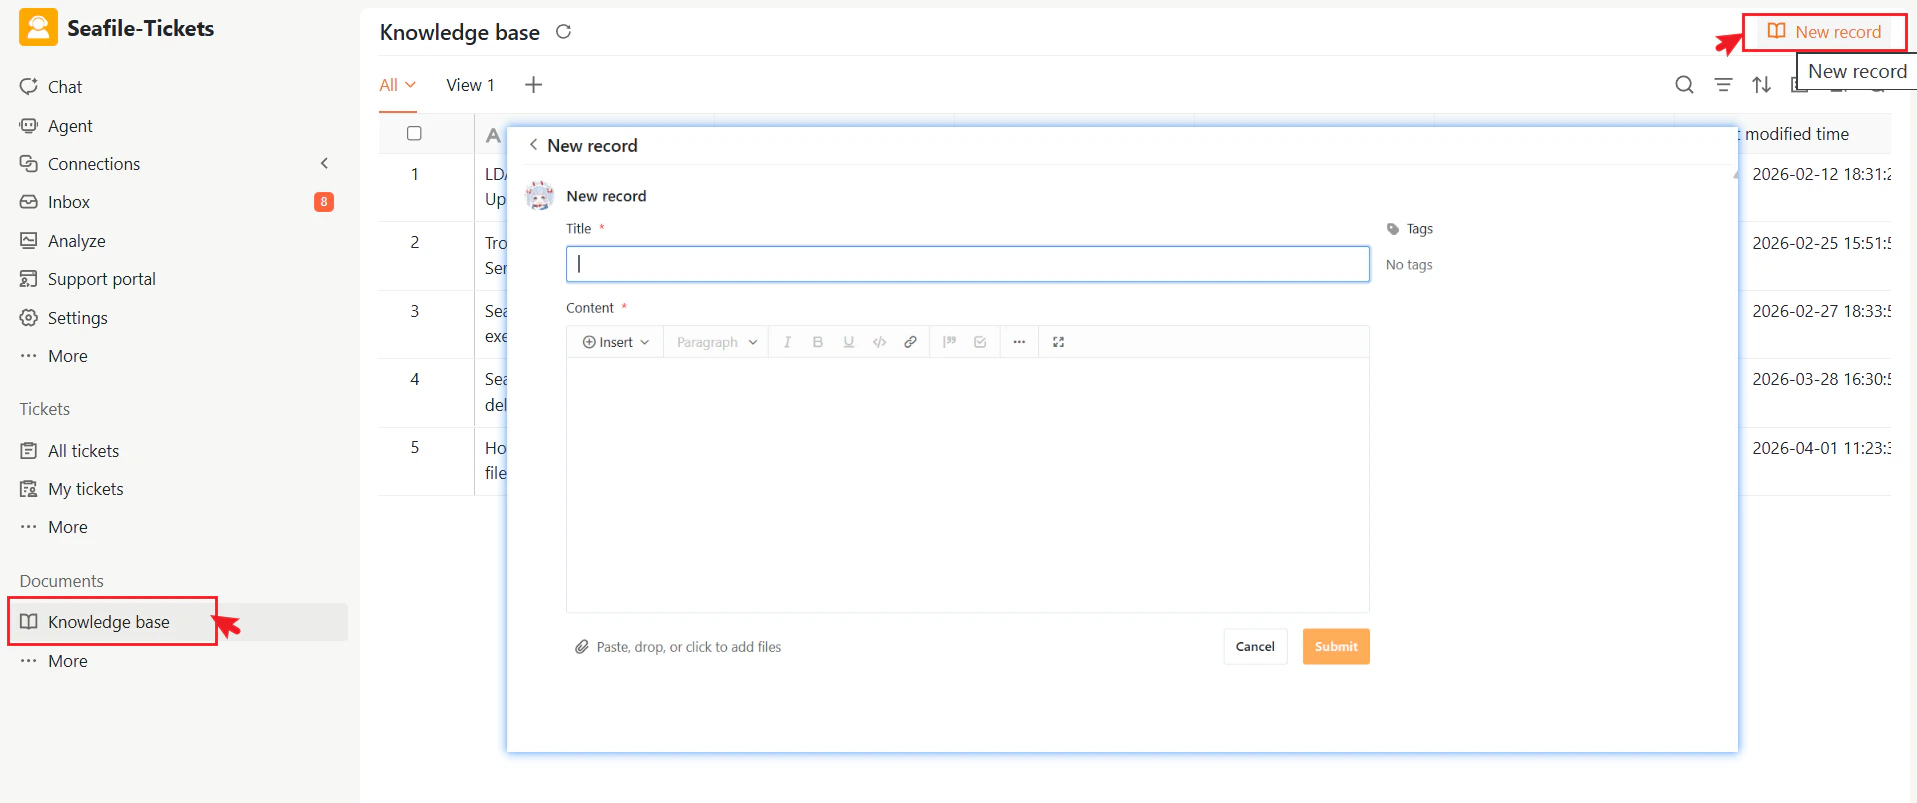Toggle underline formatting

849,342
